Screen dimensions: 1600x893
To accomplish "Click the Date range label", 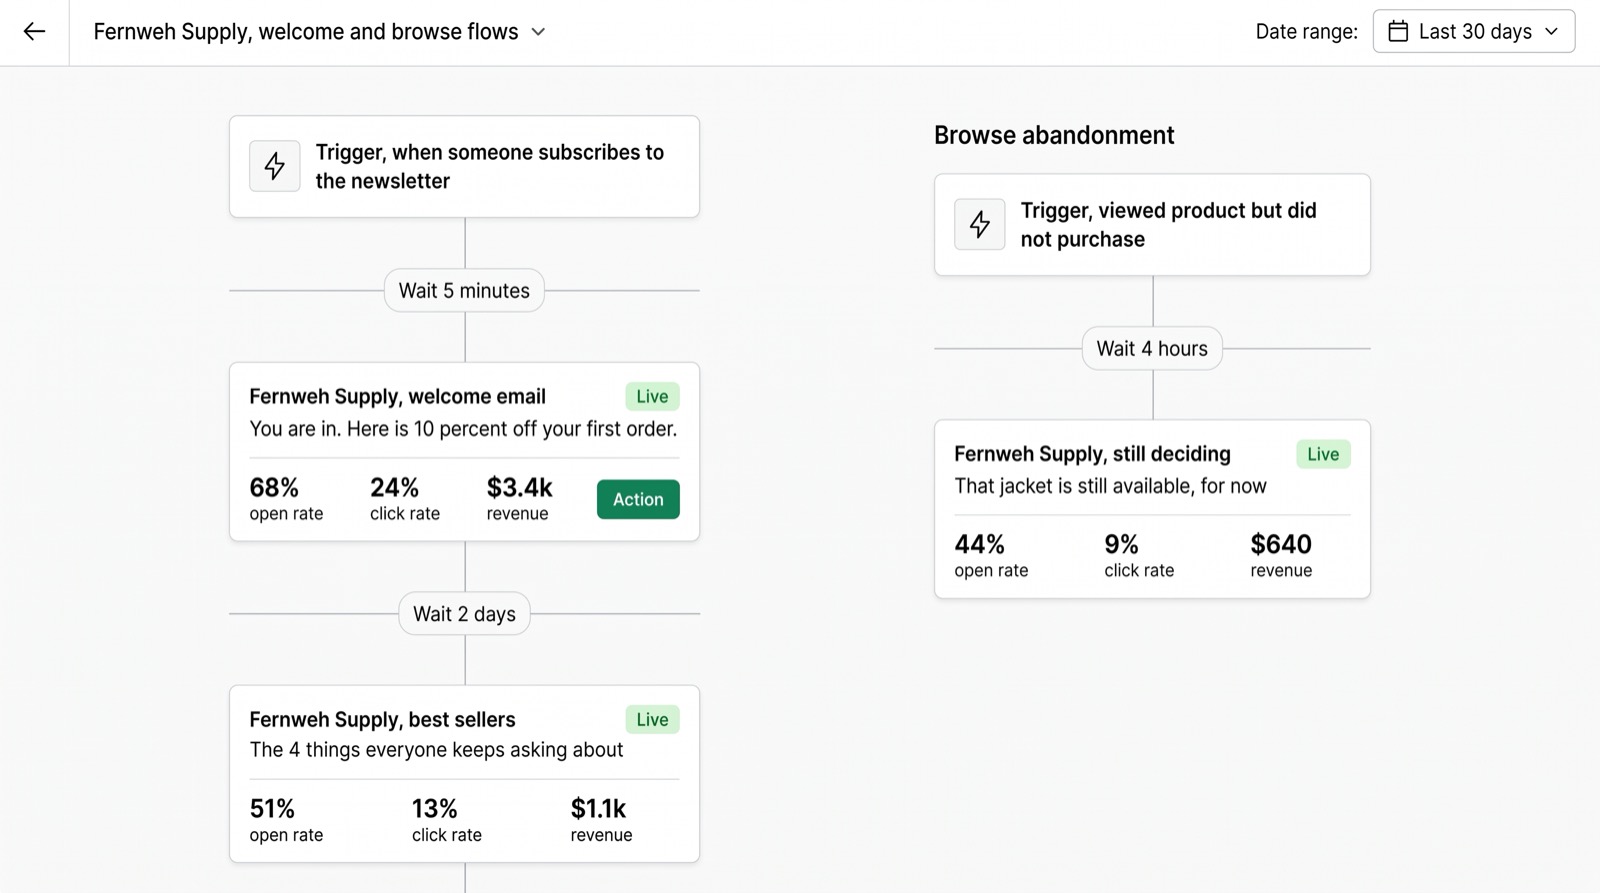I will 1306,32.
